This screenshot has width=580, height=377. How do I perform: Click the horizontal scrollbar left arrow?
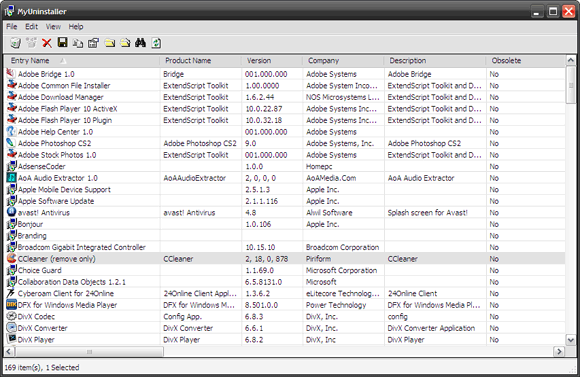pos(9,351)
